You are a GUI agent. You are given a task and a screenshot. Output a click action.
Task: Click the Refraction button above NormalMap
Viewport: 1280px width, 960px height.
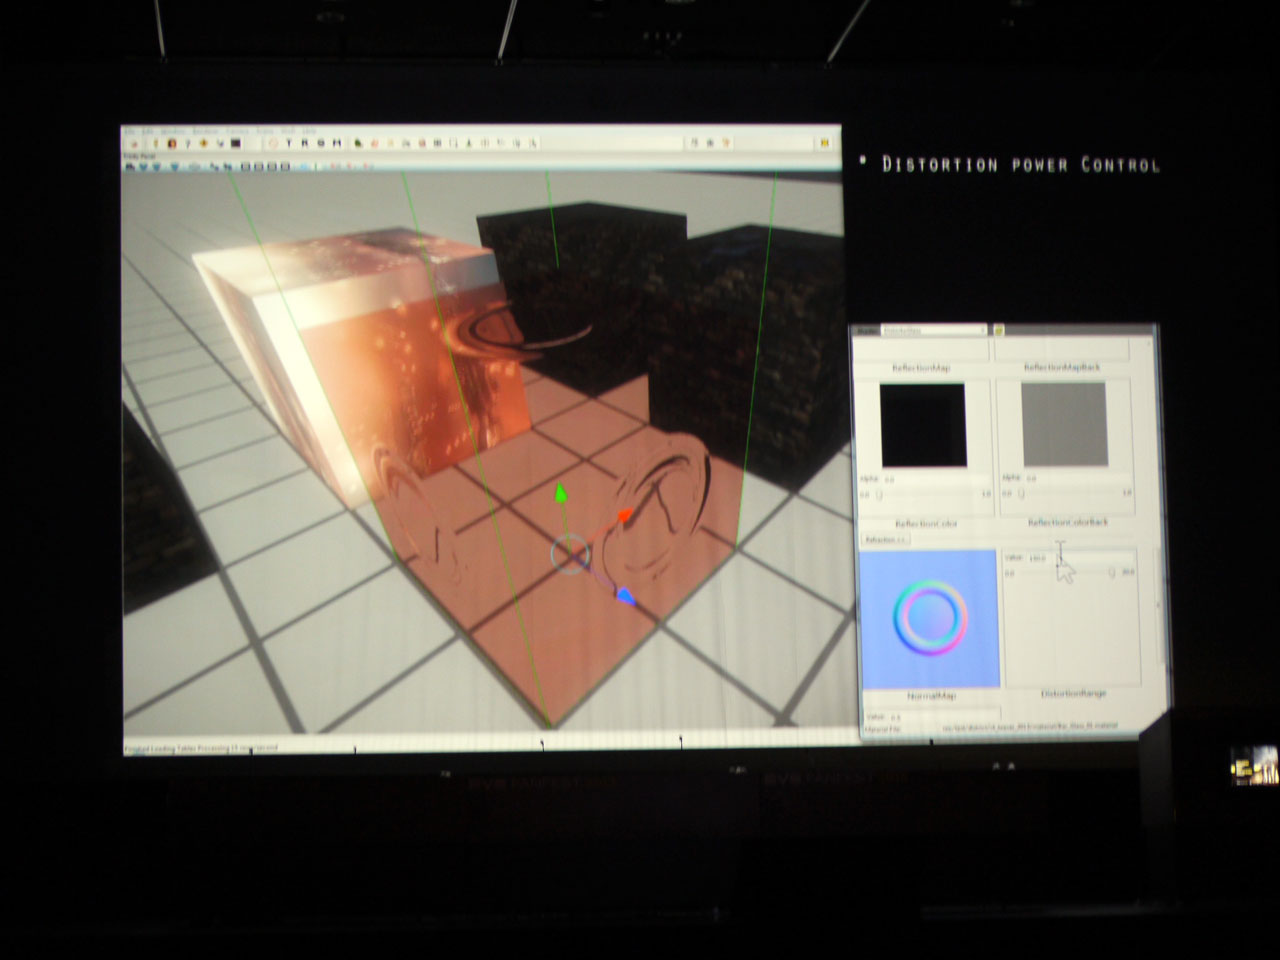[x=886, y=540]
